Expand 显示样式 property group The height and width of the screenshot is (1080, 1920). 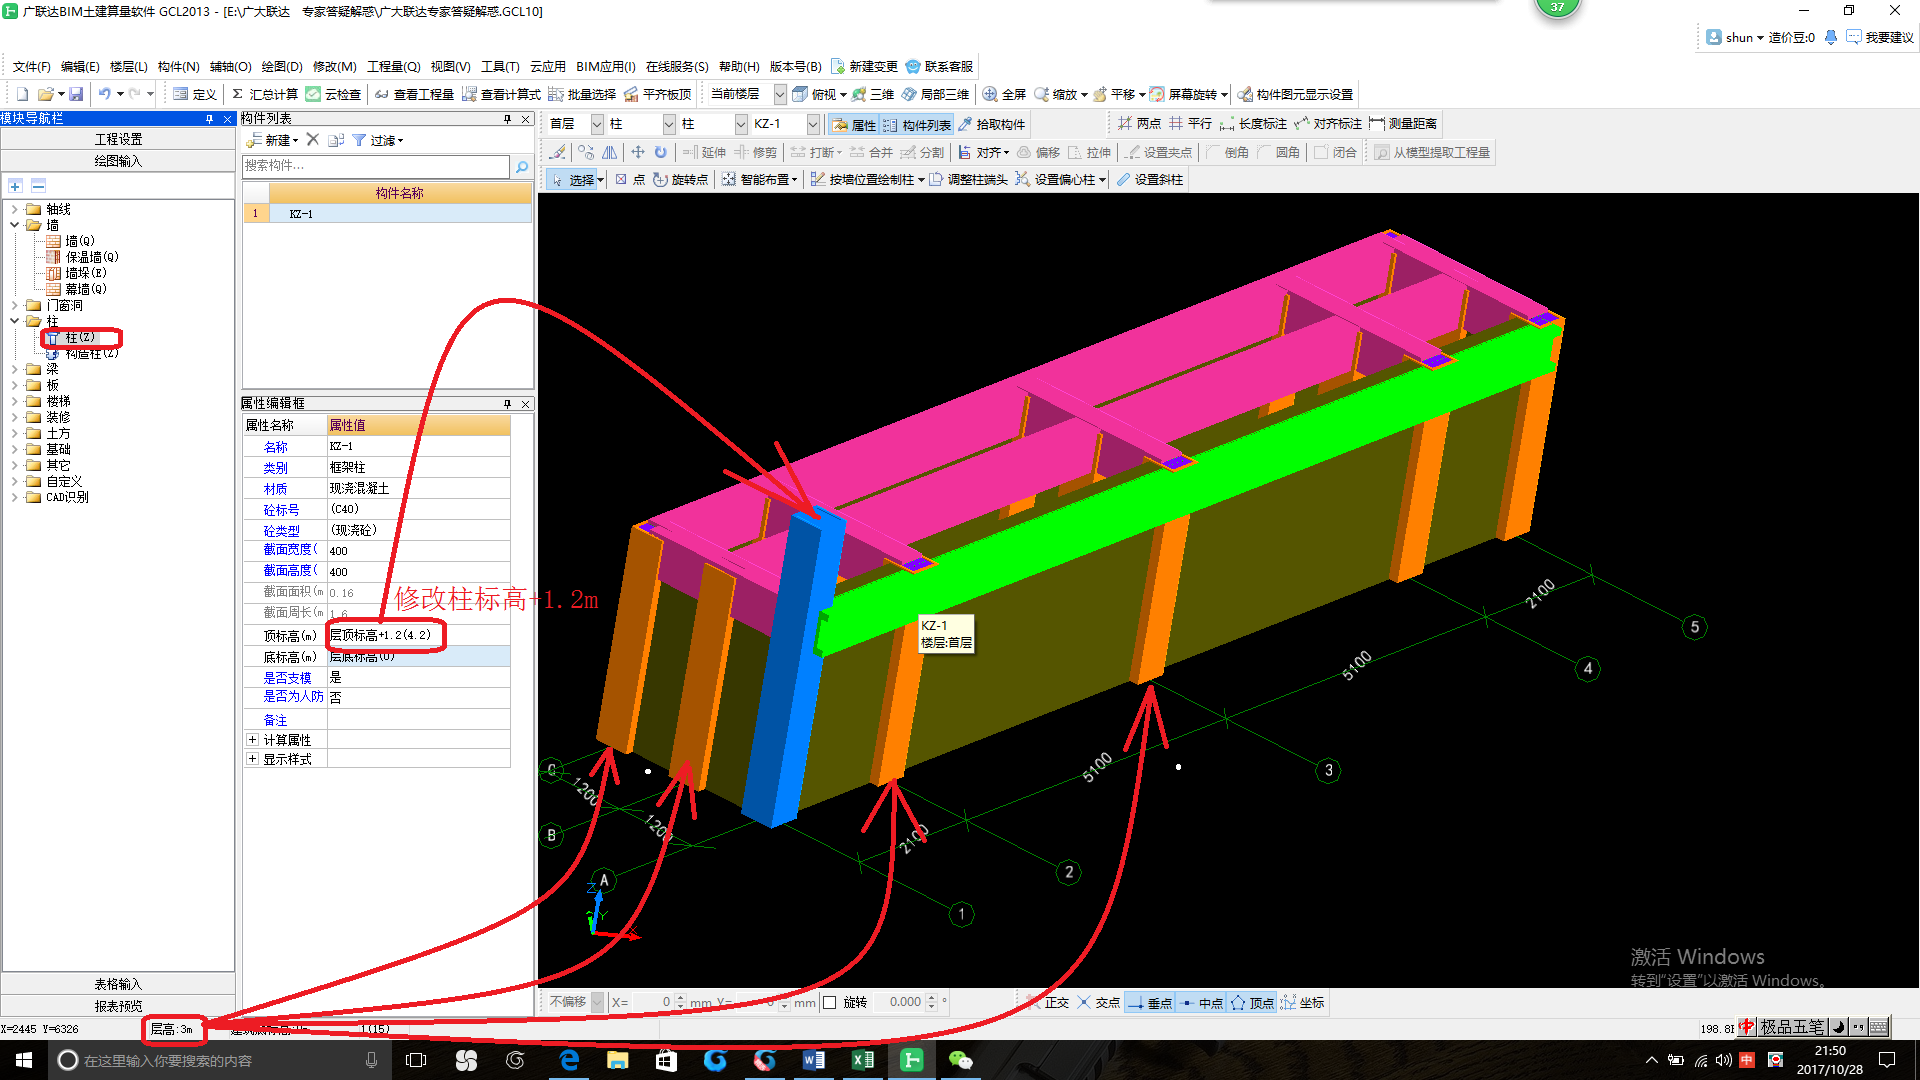252,759
